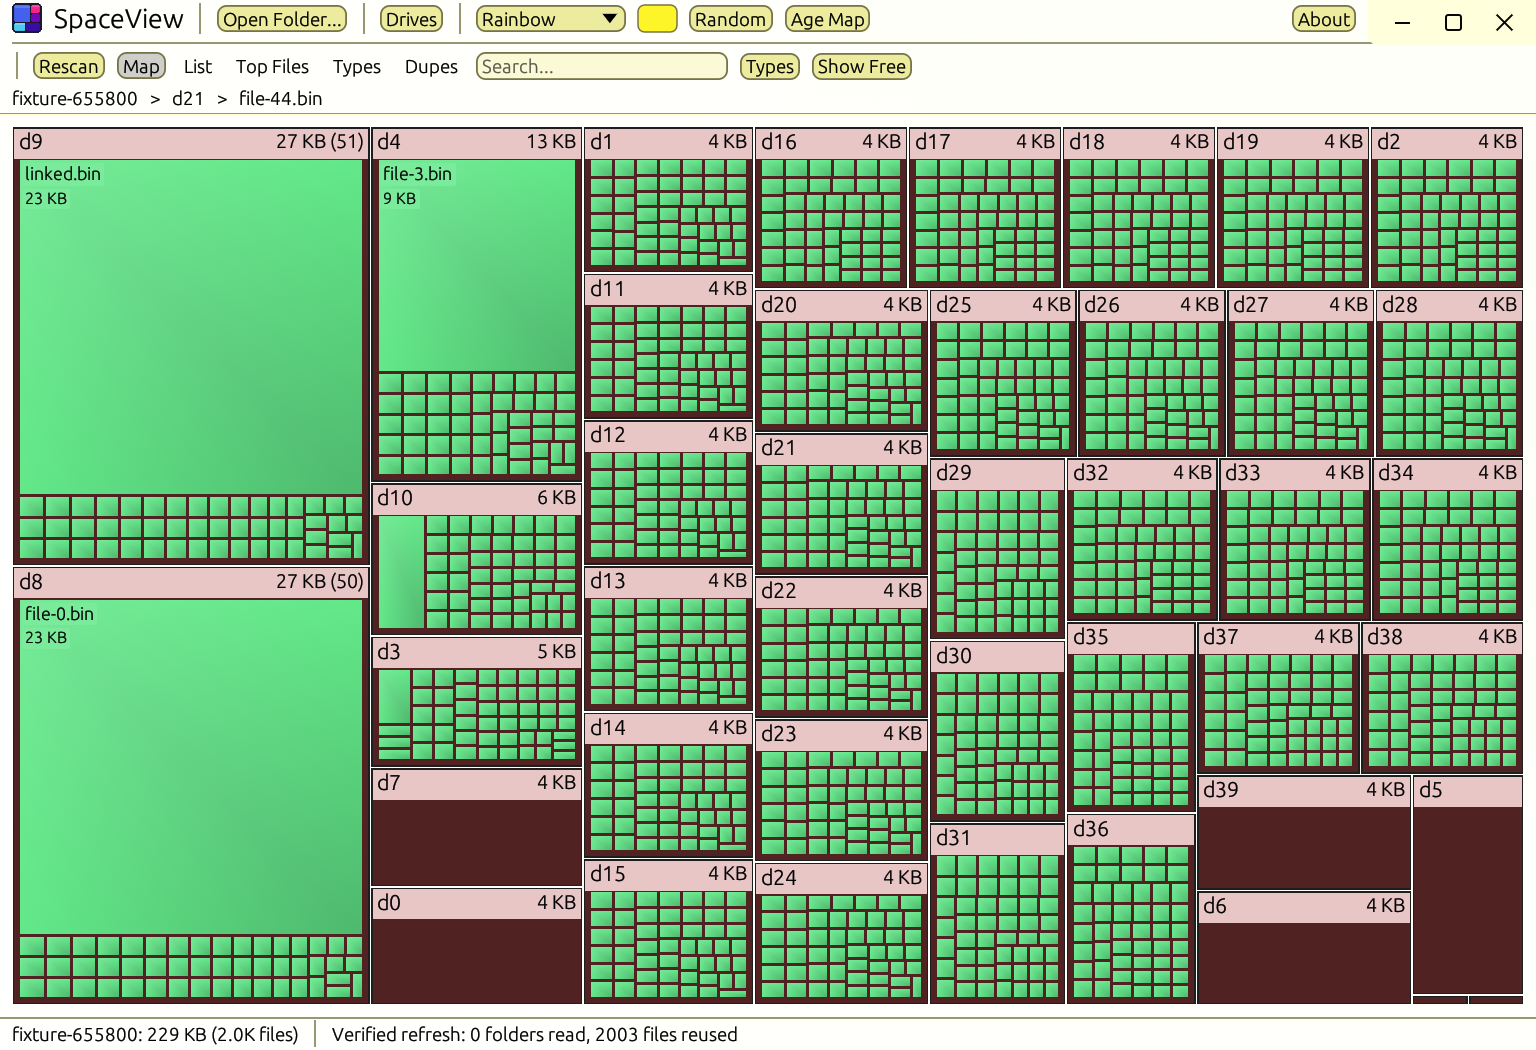Click the d29 folder header
Image resolution: width=1536 pixels, height=1050 pixels.
coord(997,473)
